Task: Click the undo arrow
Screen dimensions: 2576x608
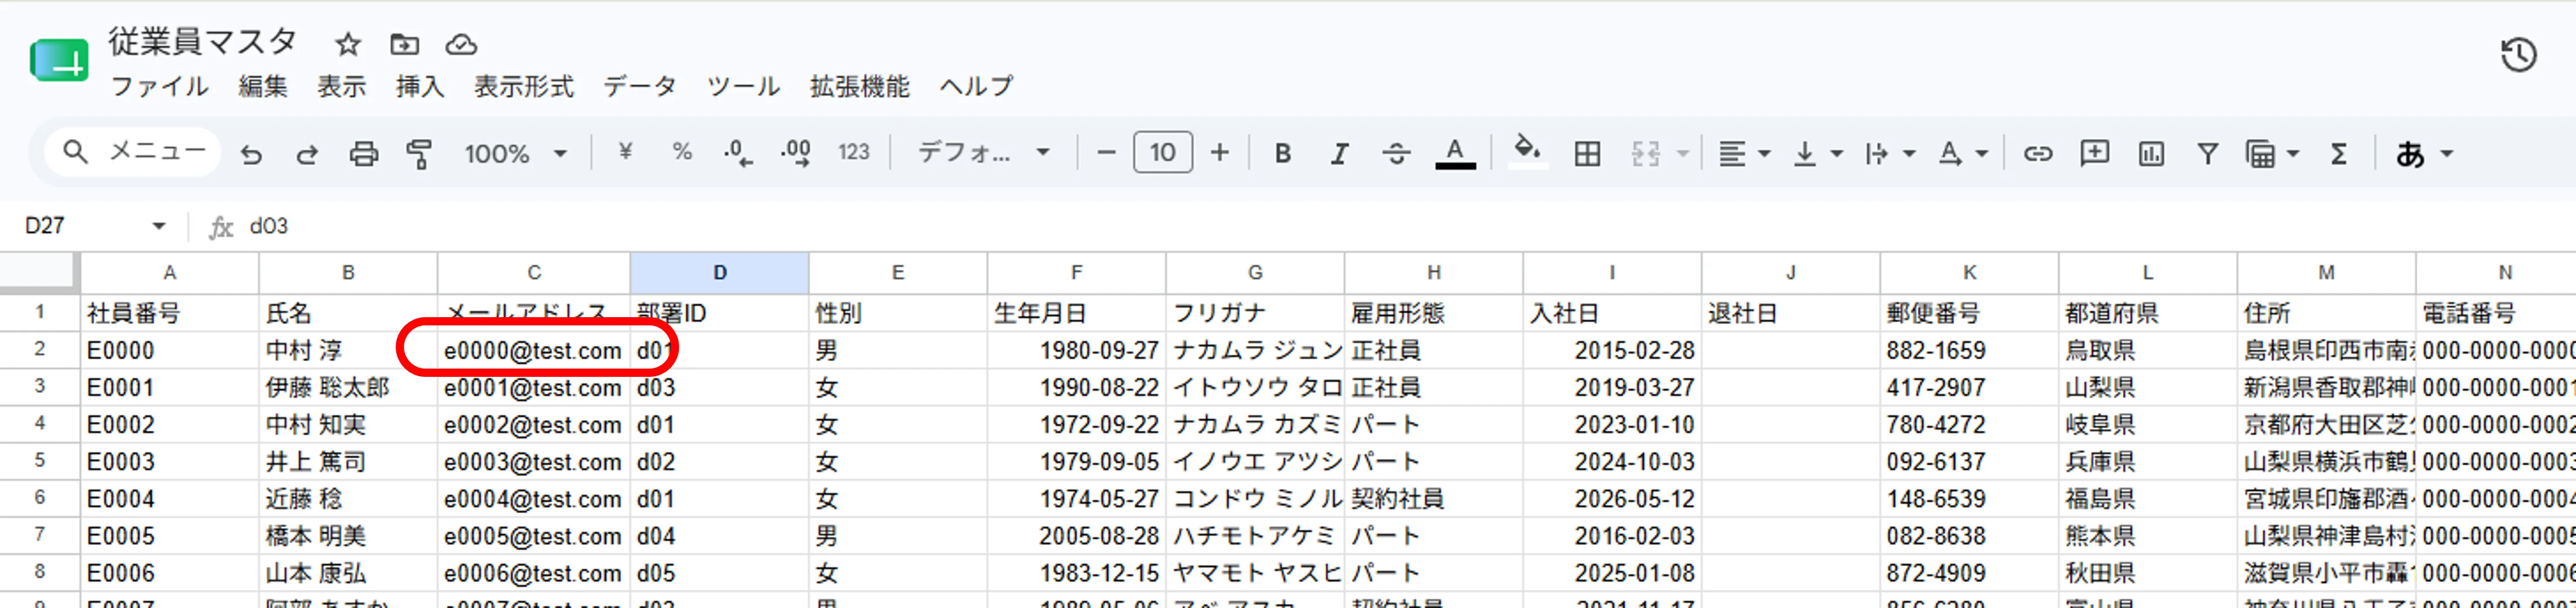Action: [x=251, y=154]
